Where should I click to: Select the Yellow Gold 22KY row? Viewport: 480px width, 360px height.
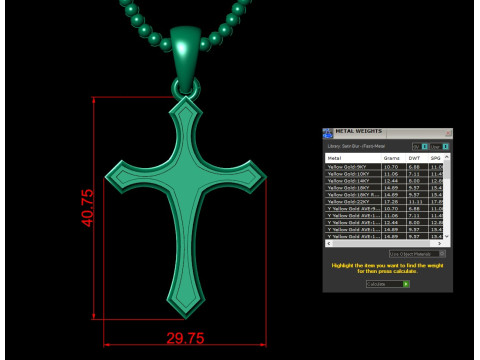click(384, 202)
